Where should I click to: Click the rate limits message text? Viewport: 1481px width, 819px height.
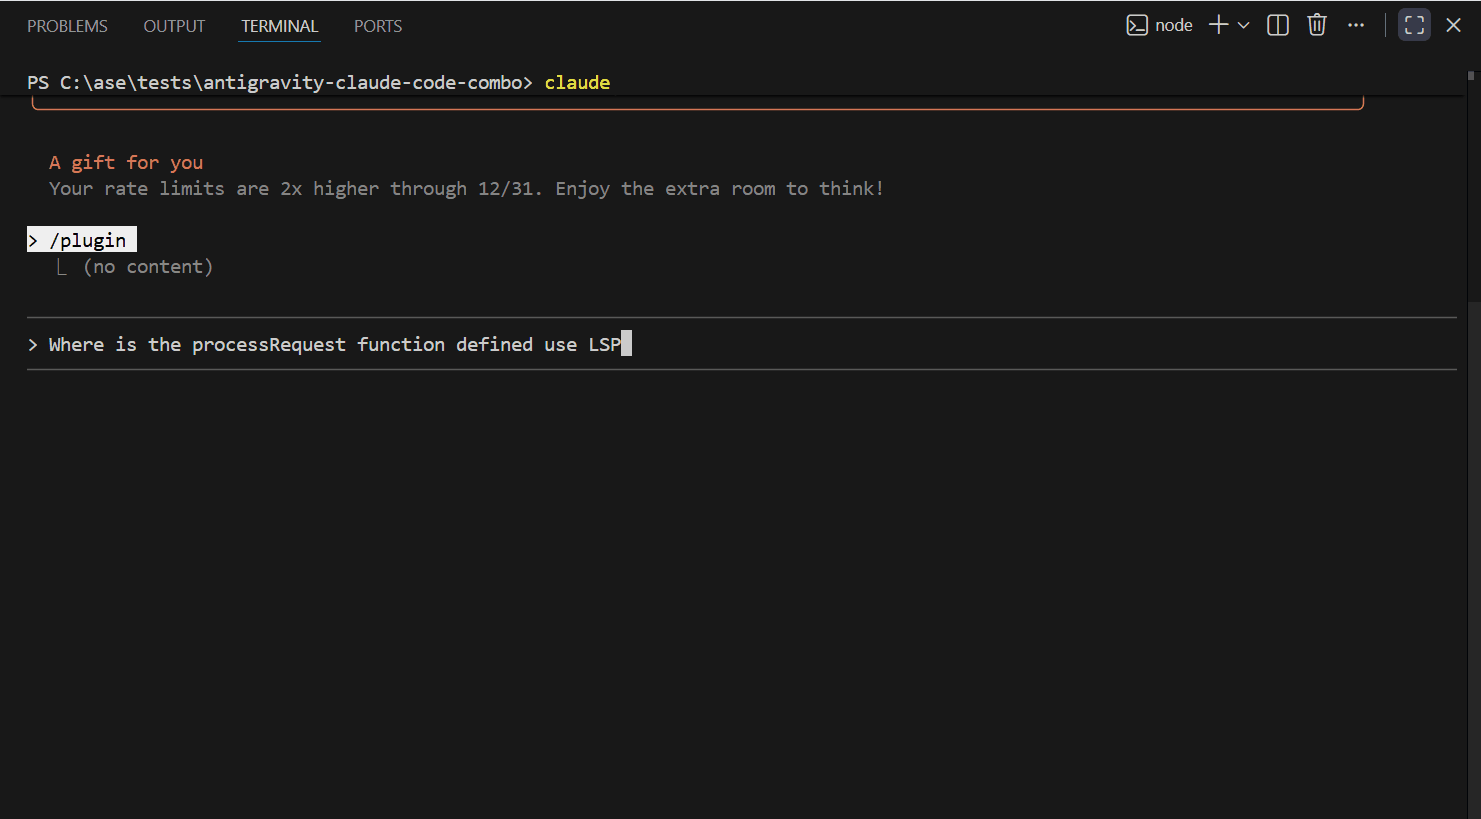click(466, 189)
